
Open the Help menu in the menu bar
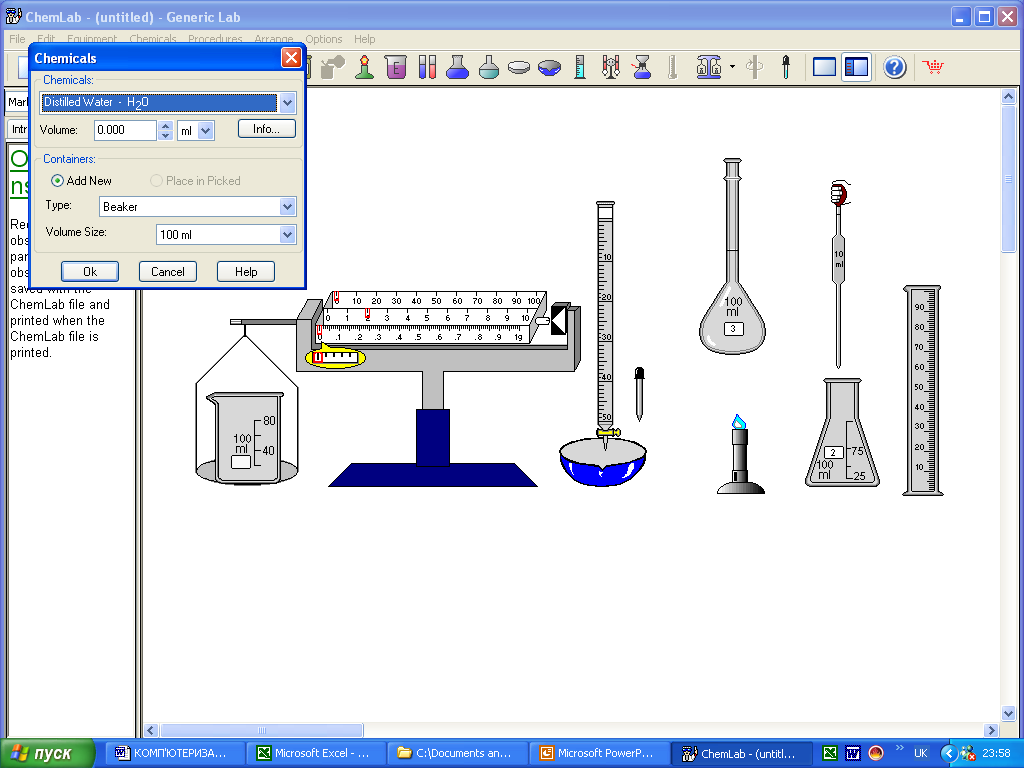[x=364, y=39]
